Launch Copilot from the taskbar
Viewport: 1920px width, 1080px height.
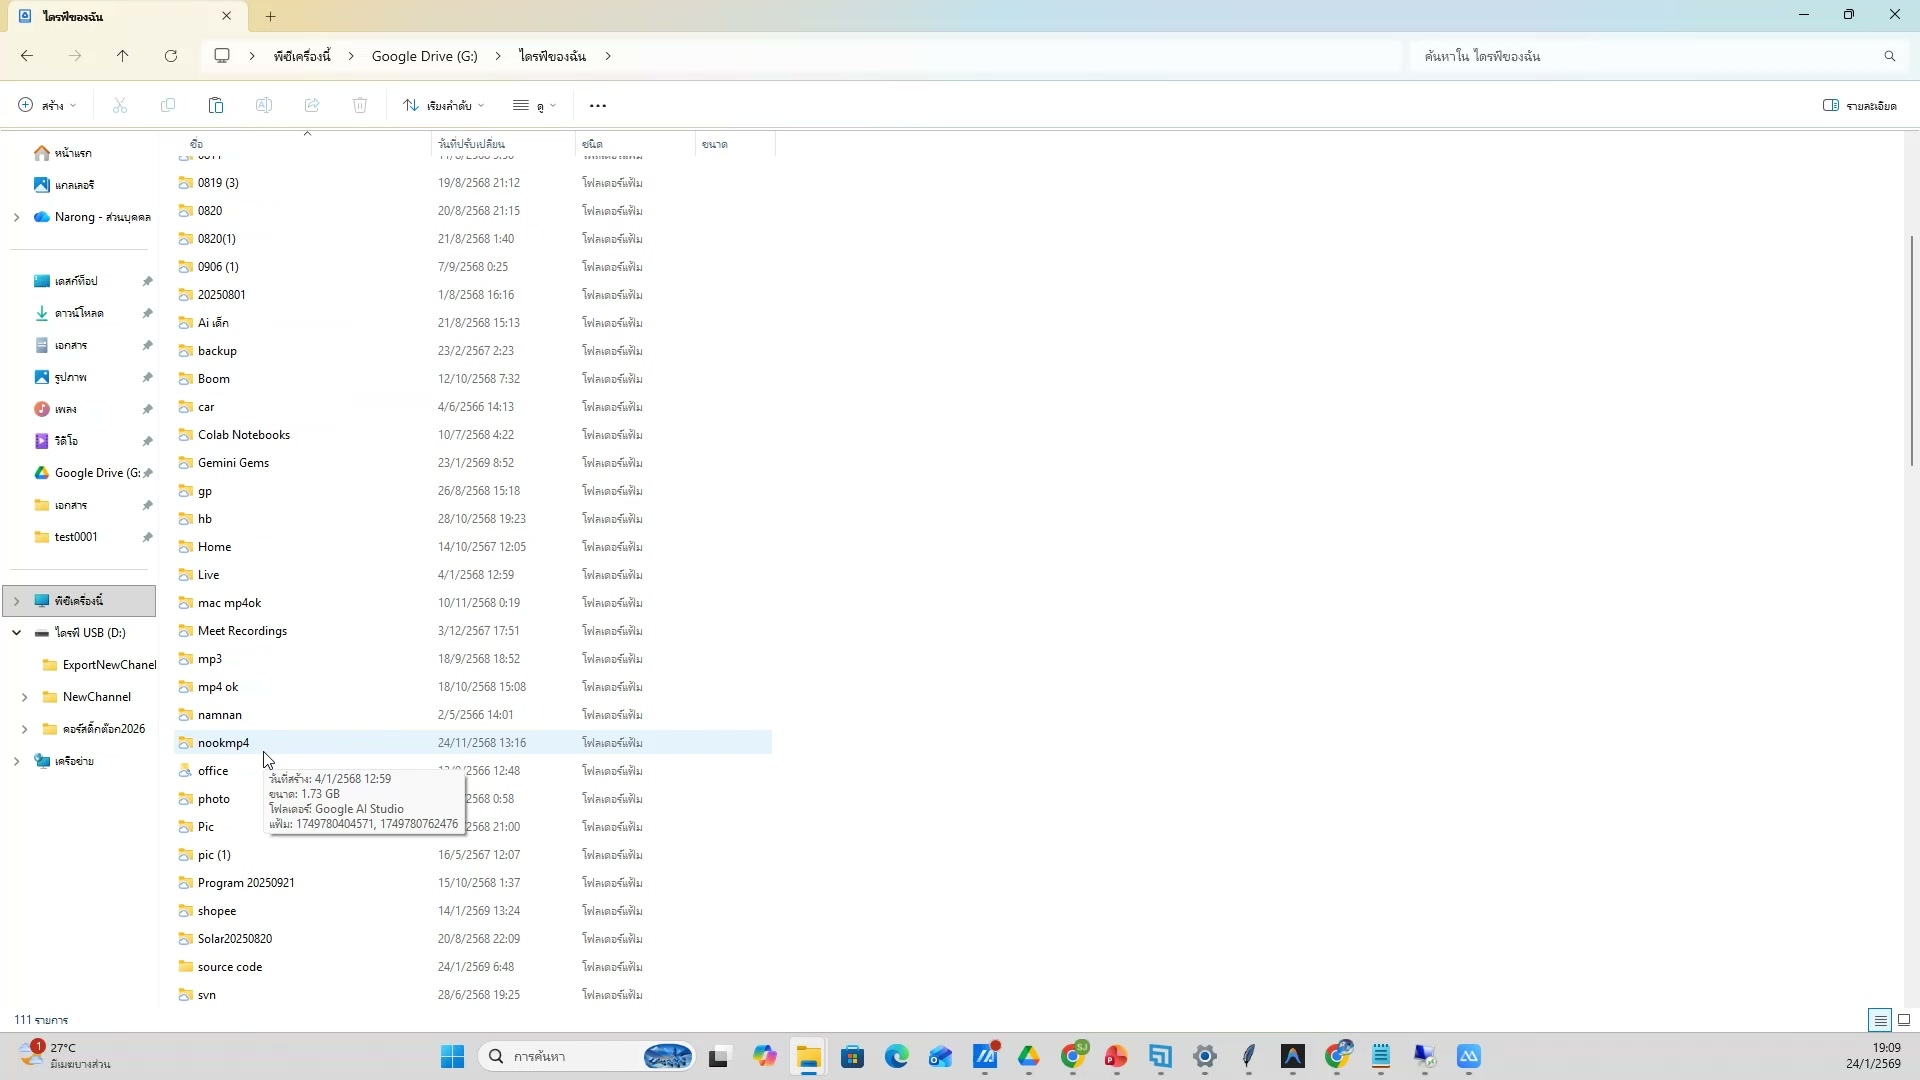[765, 1056]
